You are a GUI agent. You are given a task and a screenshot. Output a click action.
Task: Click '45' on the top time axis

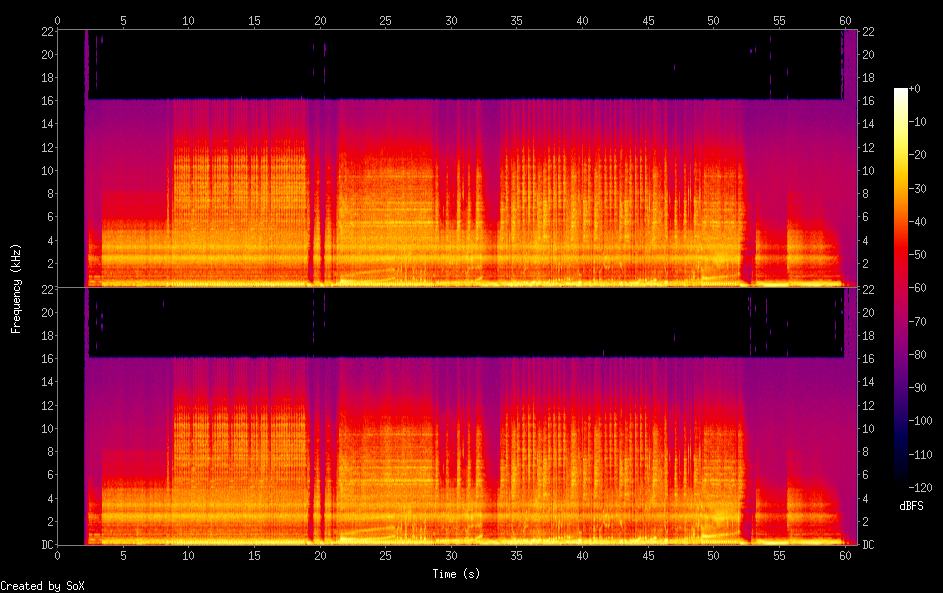[x=648, y=20]
